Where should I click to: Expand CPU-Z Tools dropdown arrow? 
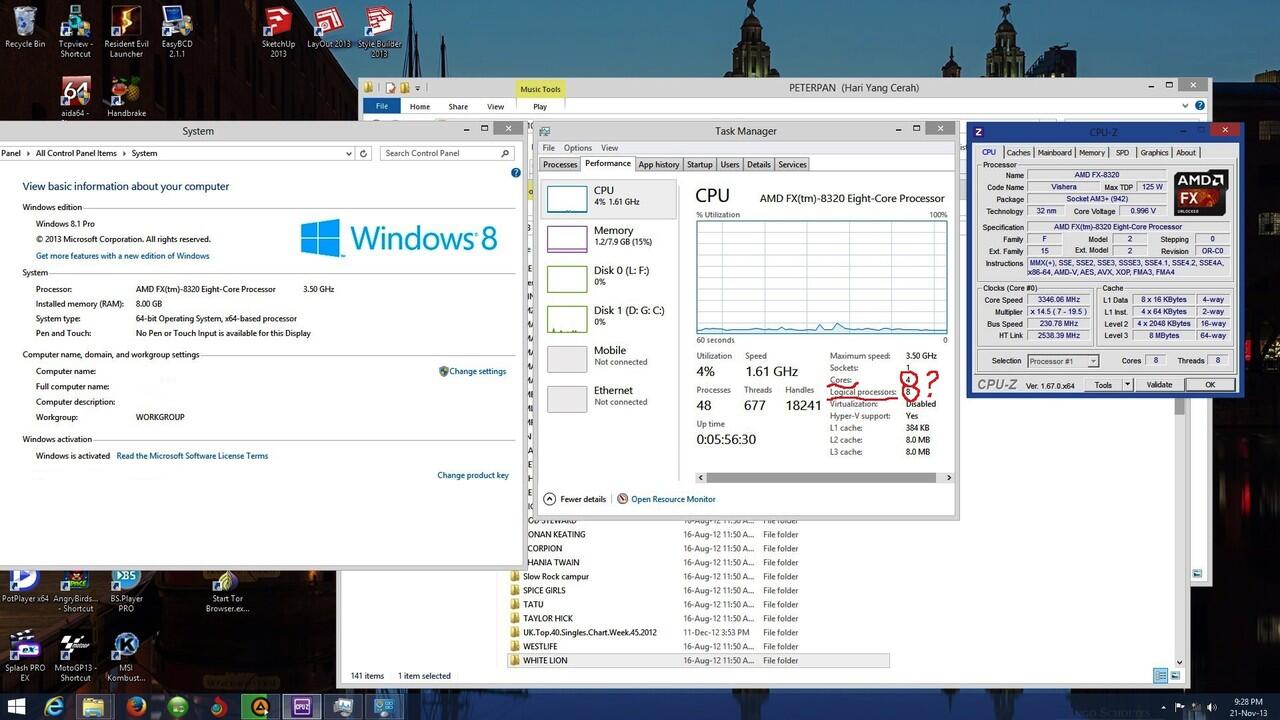tap(1128, 384)
